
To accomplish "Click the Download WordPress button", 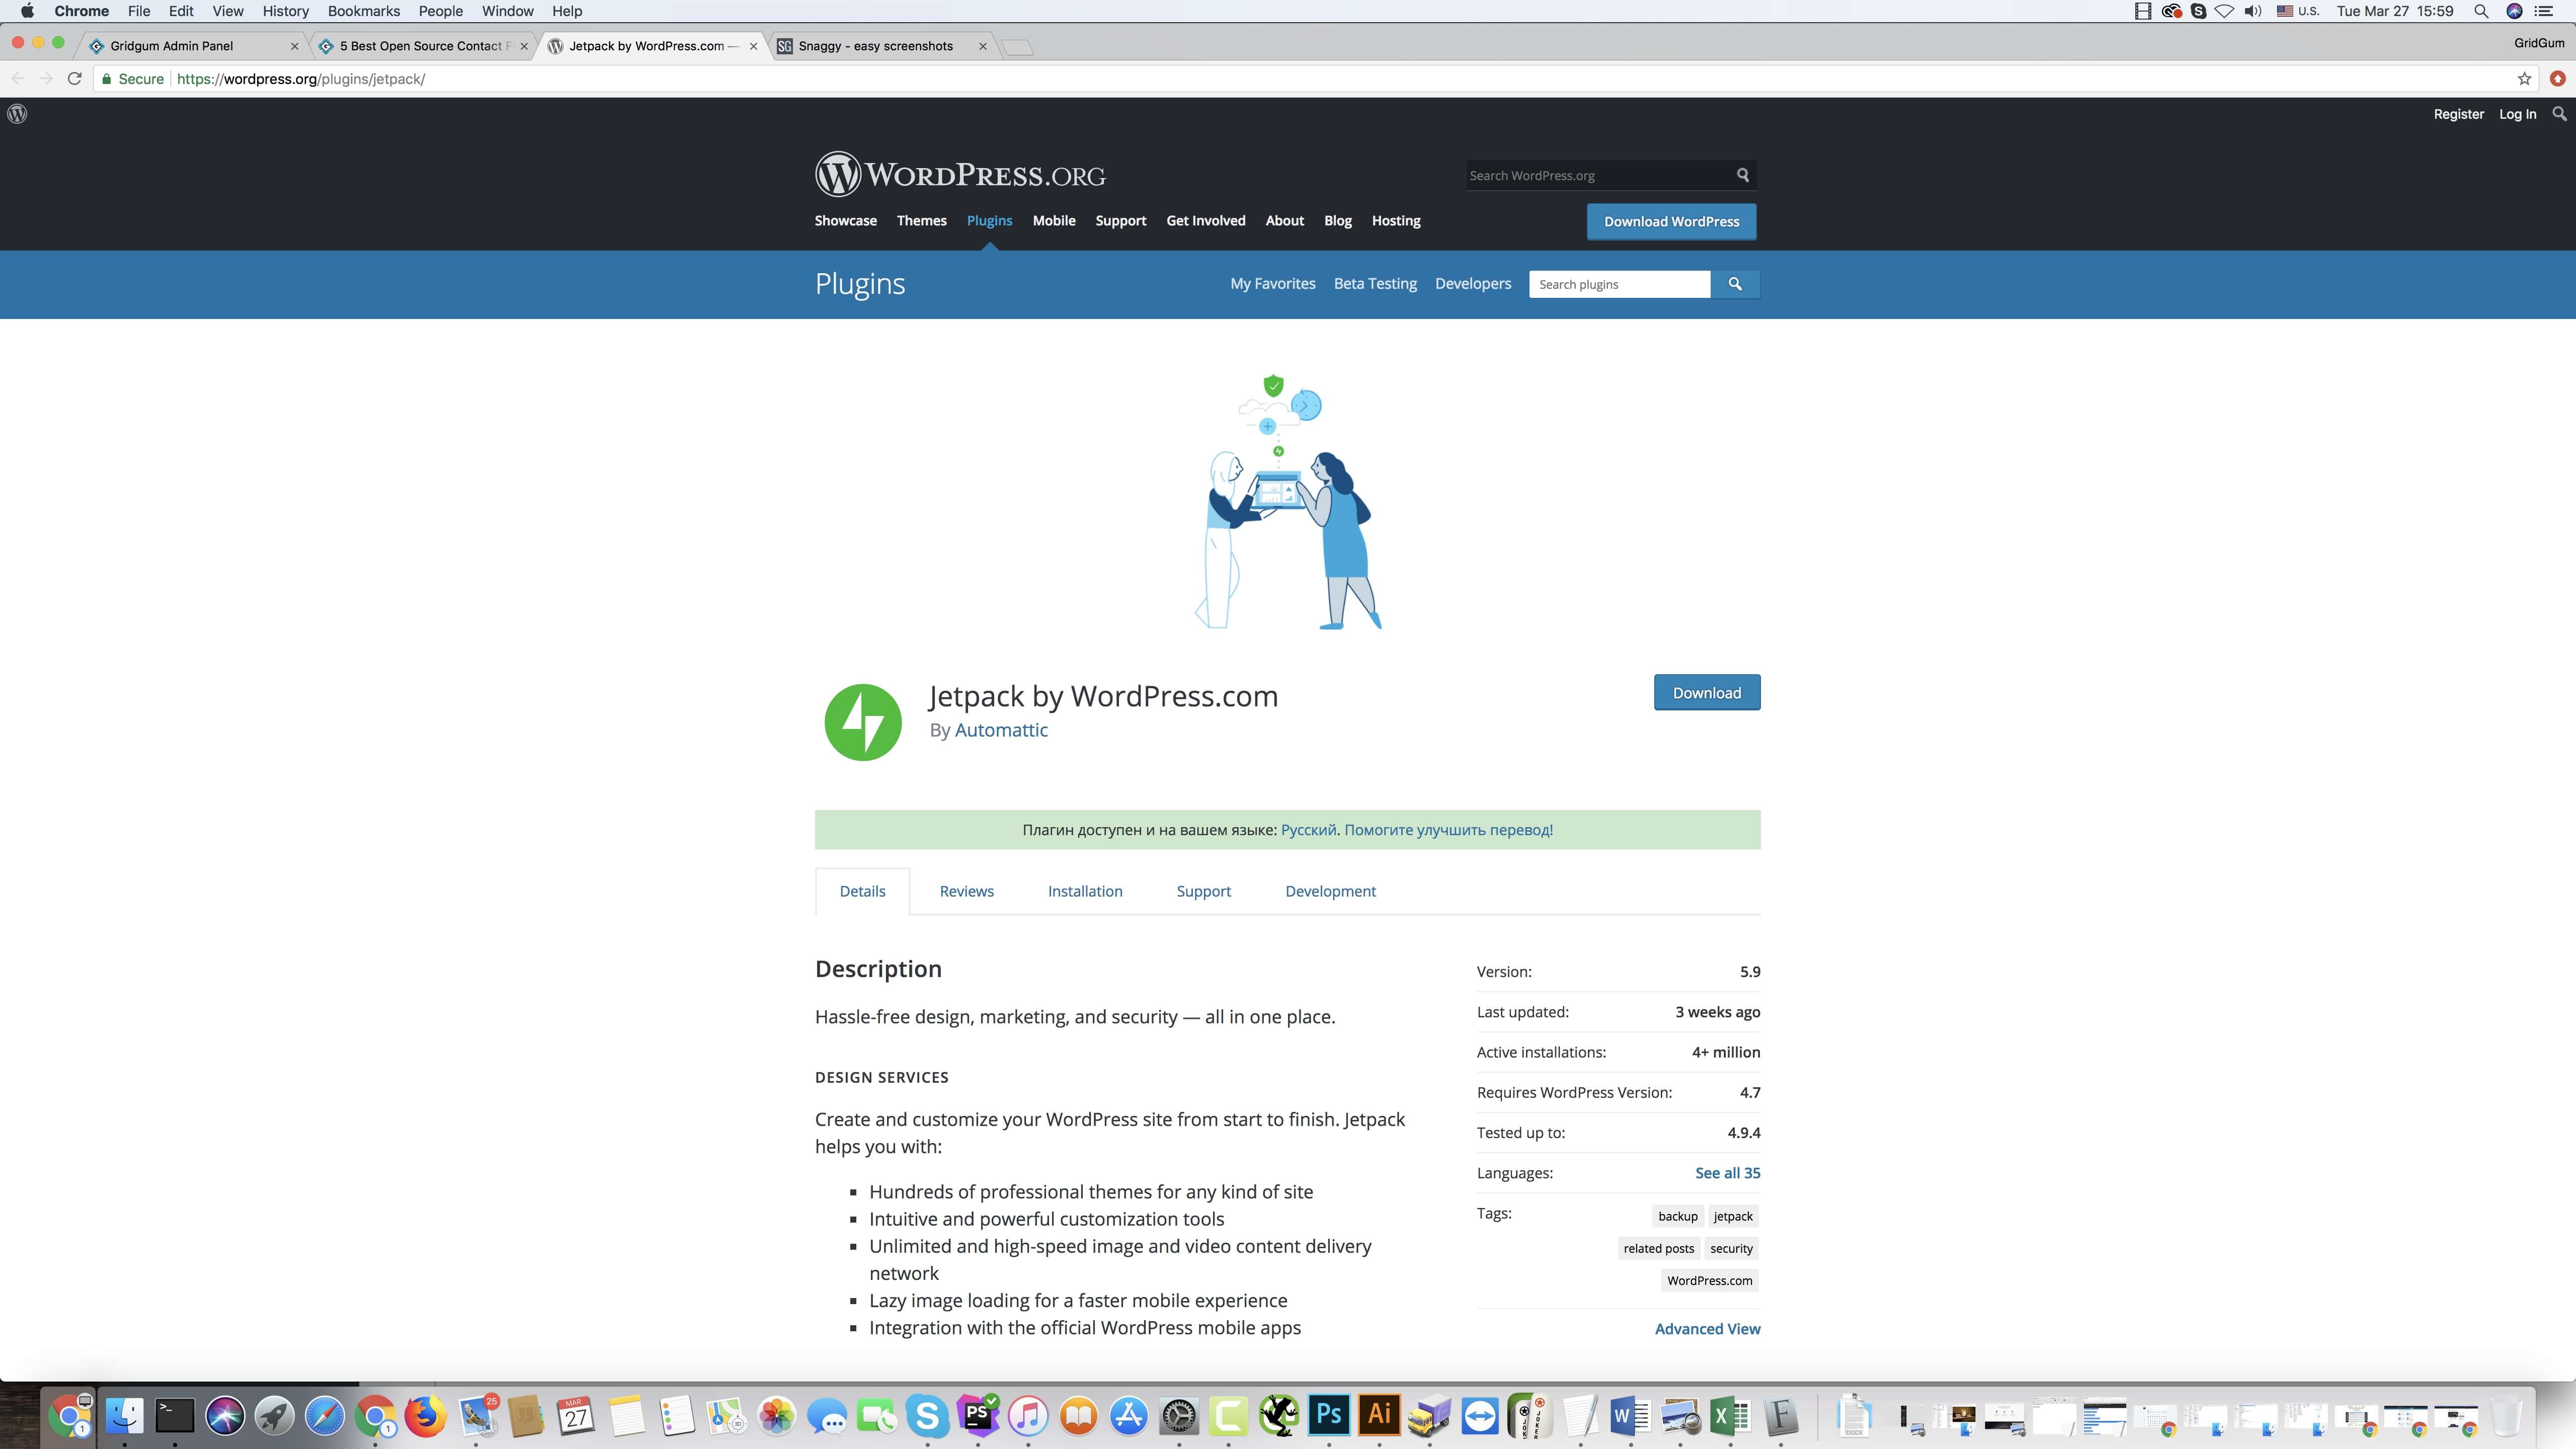I will tap(1671, 222).
